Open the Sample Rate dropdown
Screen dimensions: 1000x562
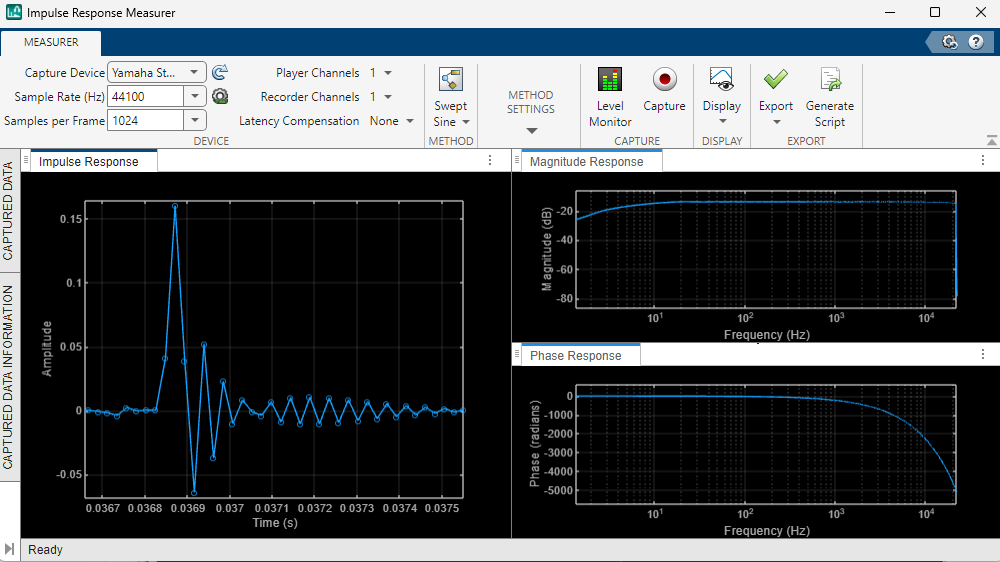pyautogui.click(x=195, y=97)
